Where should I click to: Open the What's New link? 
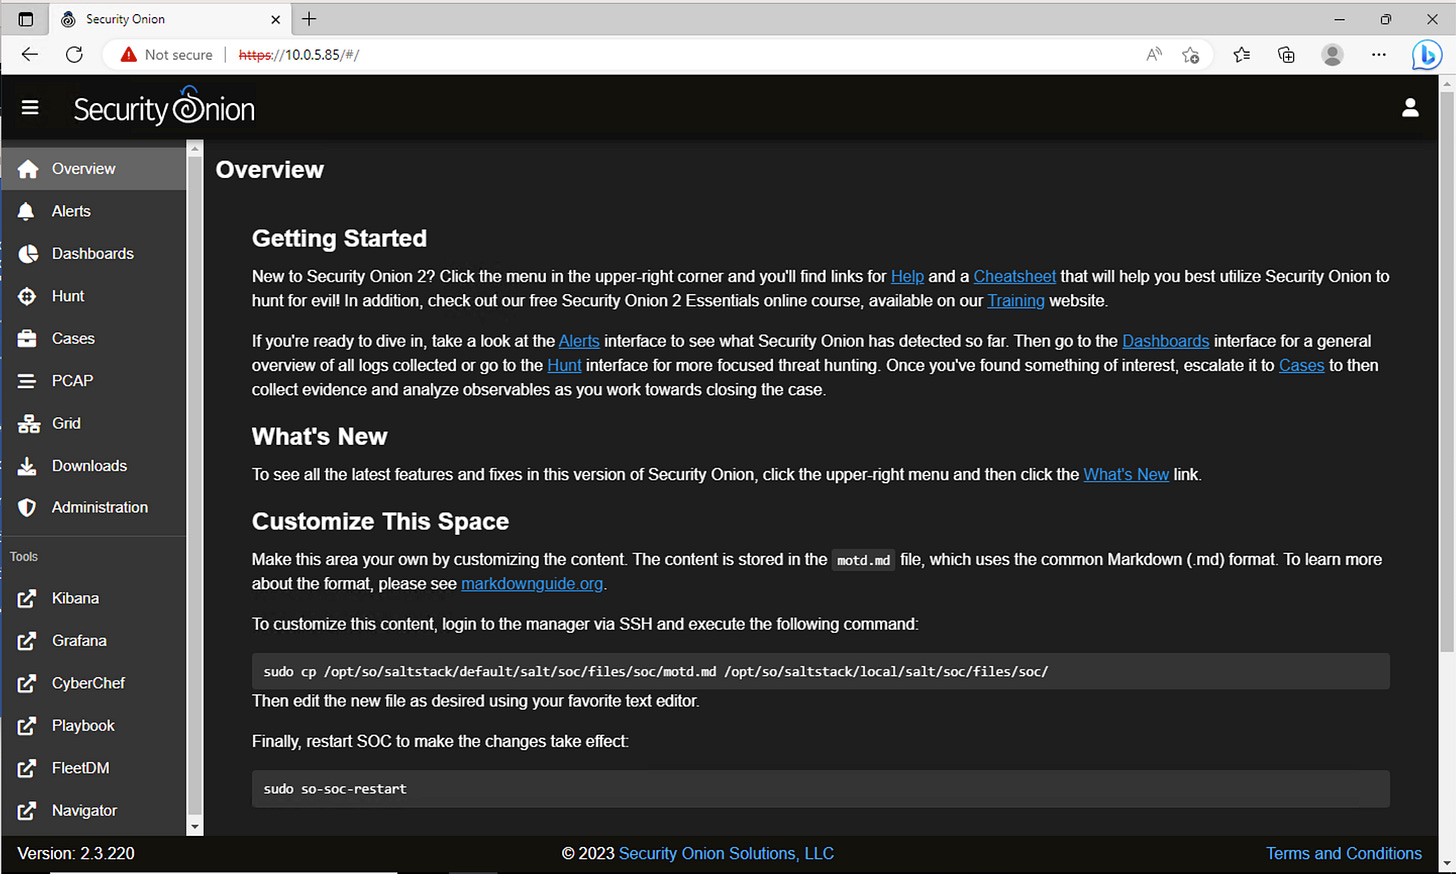point(1126,475)
